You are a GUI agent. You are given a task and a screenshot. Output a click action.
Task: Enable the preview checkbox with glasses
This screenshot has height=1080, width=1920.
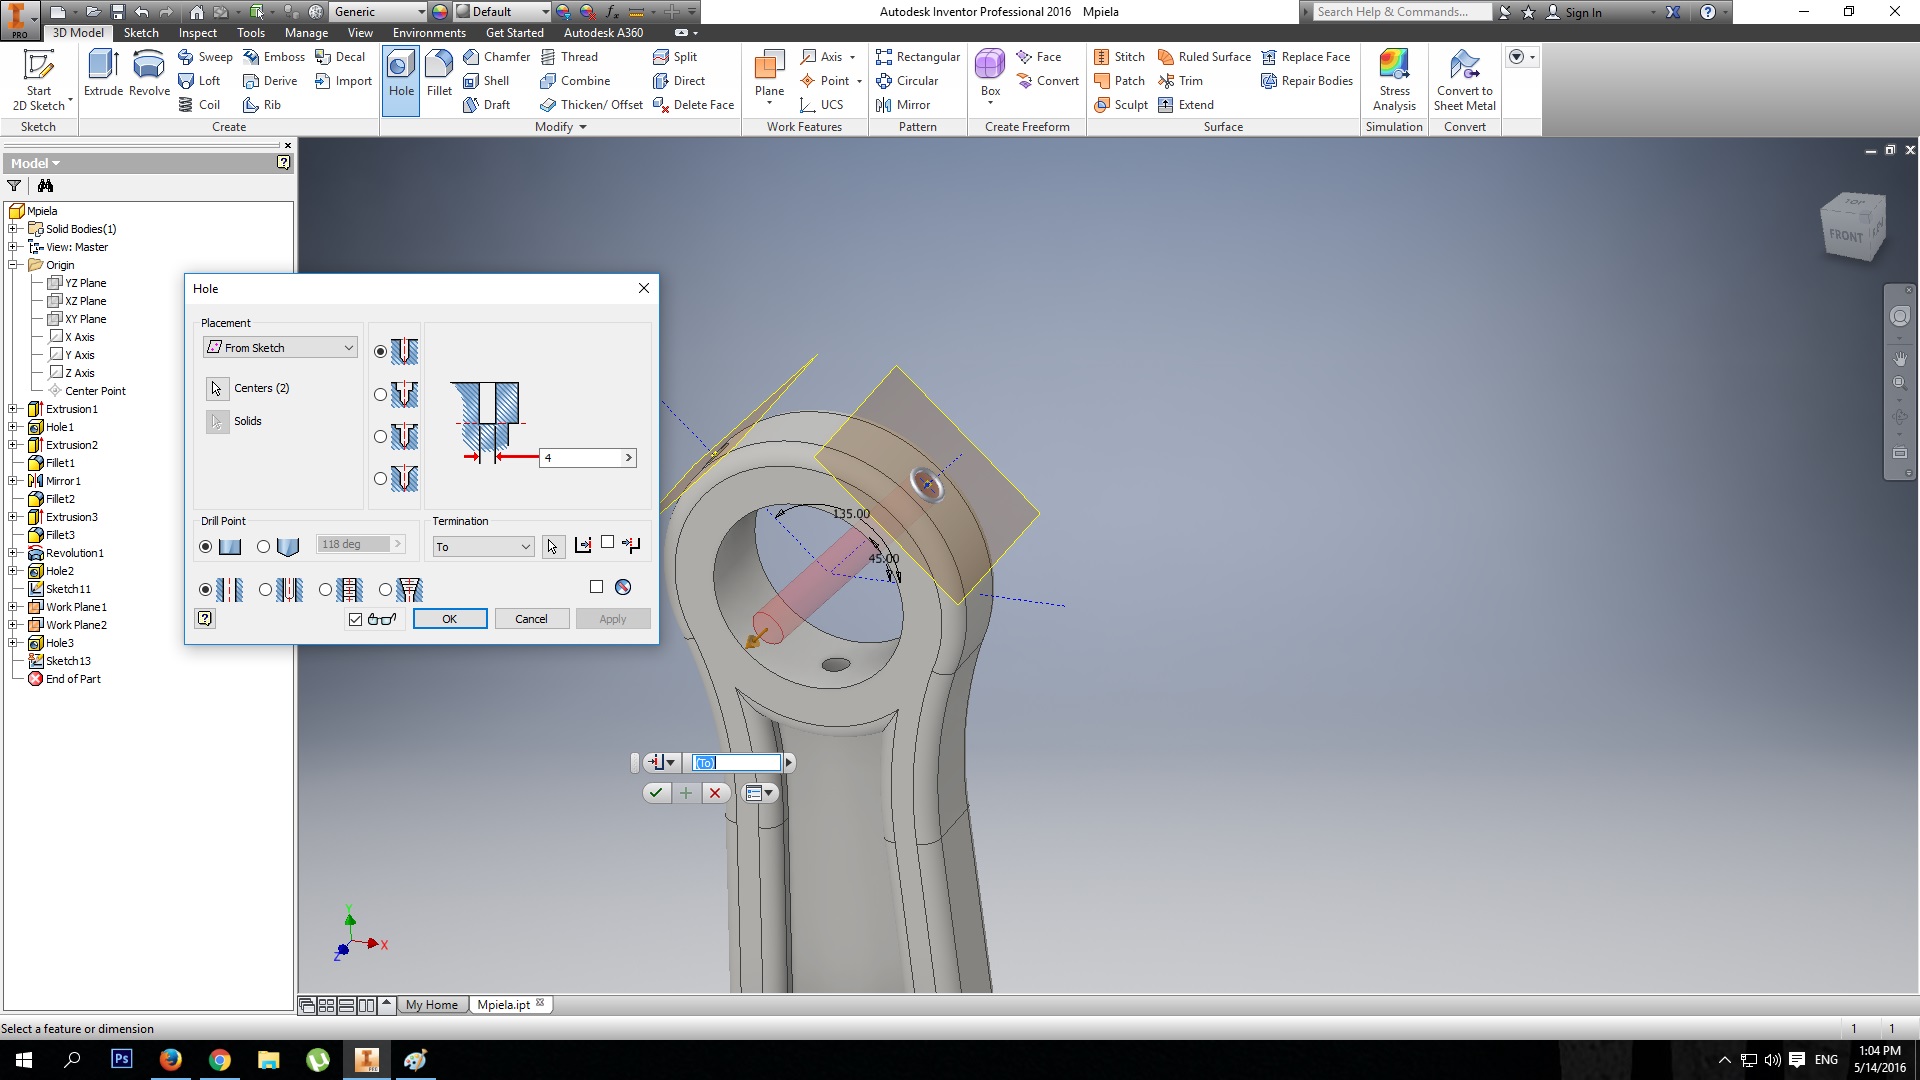point(355,620)
